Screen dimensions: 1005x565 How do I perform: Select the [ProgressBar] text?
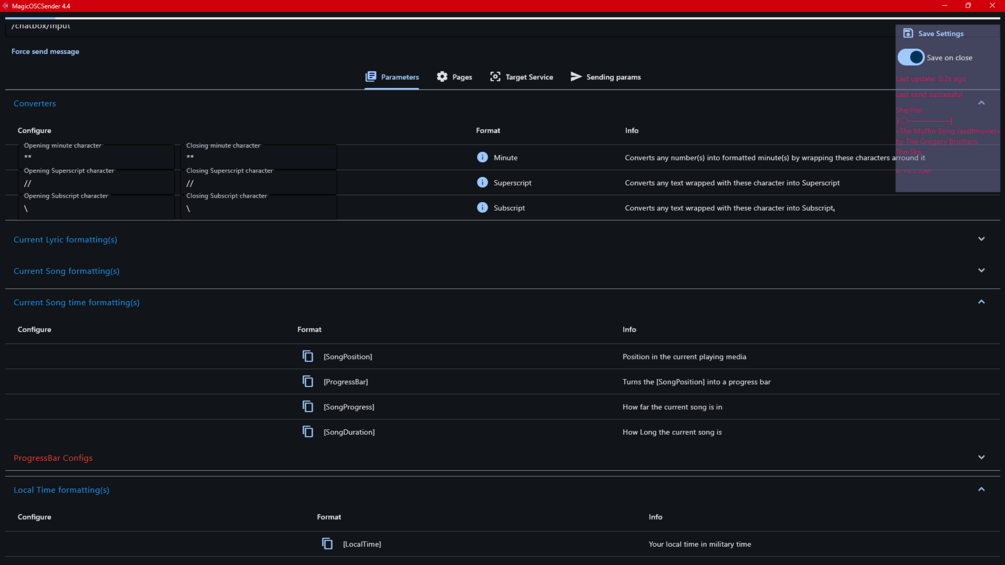(345, 382)
